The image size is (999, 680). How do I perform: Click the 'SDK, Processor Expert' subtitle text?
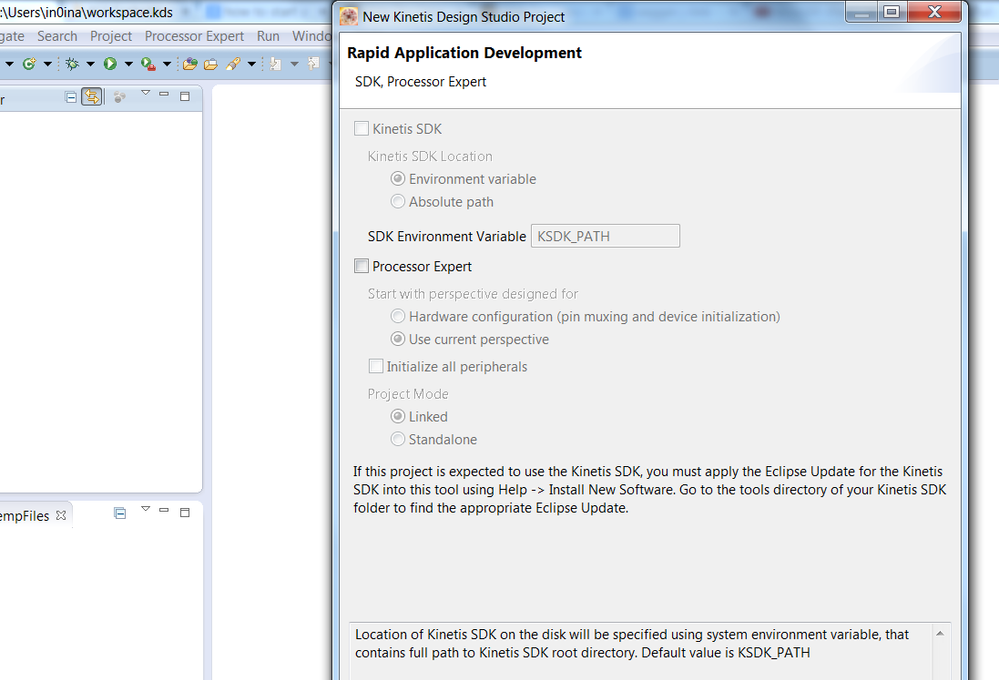(x=420, y=82)
